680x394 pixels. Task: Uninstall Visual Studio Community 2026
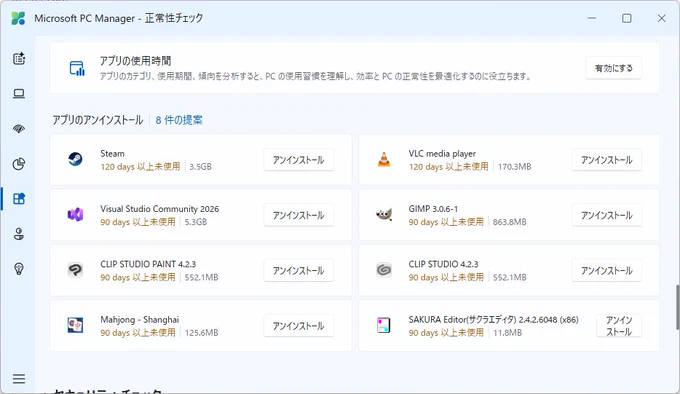point(298,215)
